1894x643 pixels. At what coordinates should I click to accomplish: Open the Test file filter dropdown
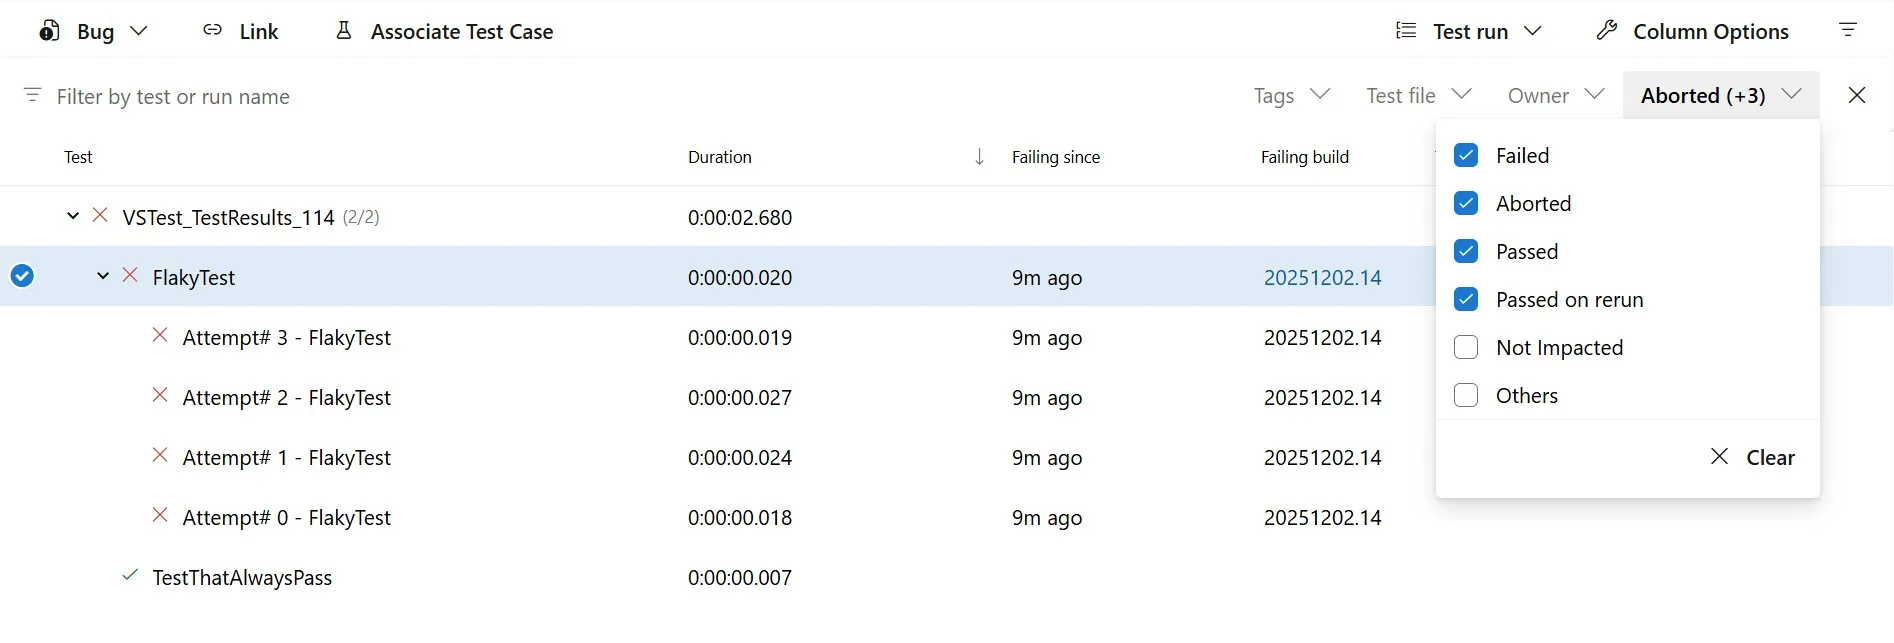pos(1418,95)
